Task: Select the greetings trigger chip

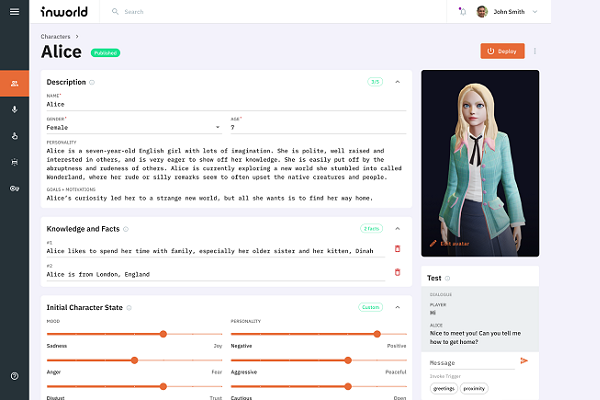Action: pyautogui.click(x=443, y=387)
